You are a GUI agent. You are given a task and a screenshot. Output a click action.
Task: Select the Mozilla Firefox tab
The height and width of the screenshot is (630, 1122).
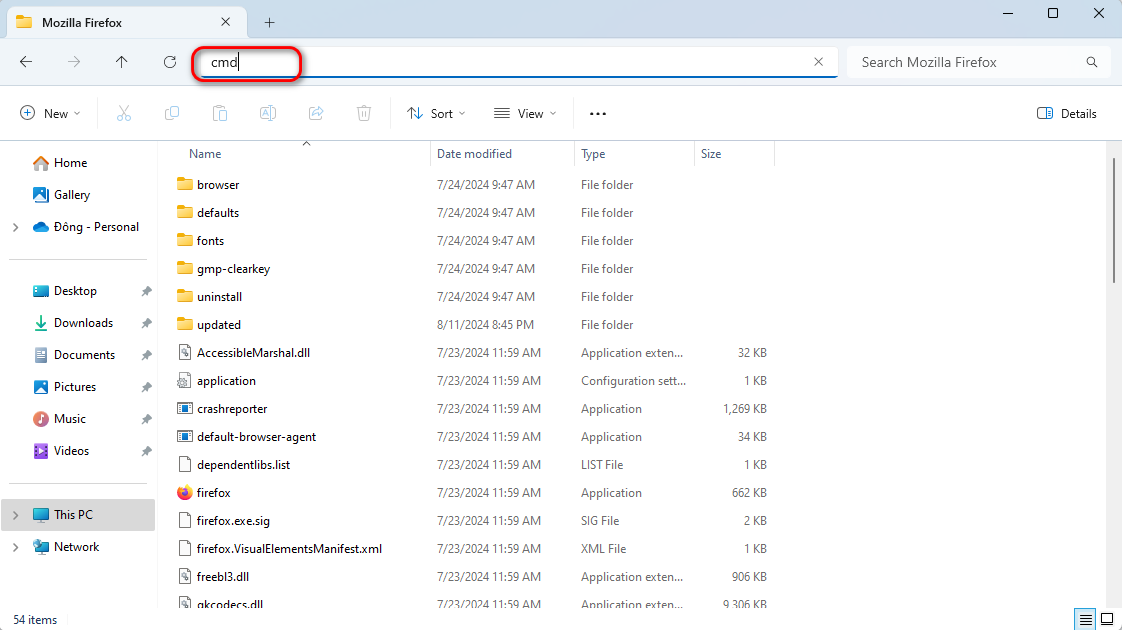(127, 22)
